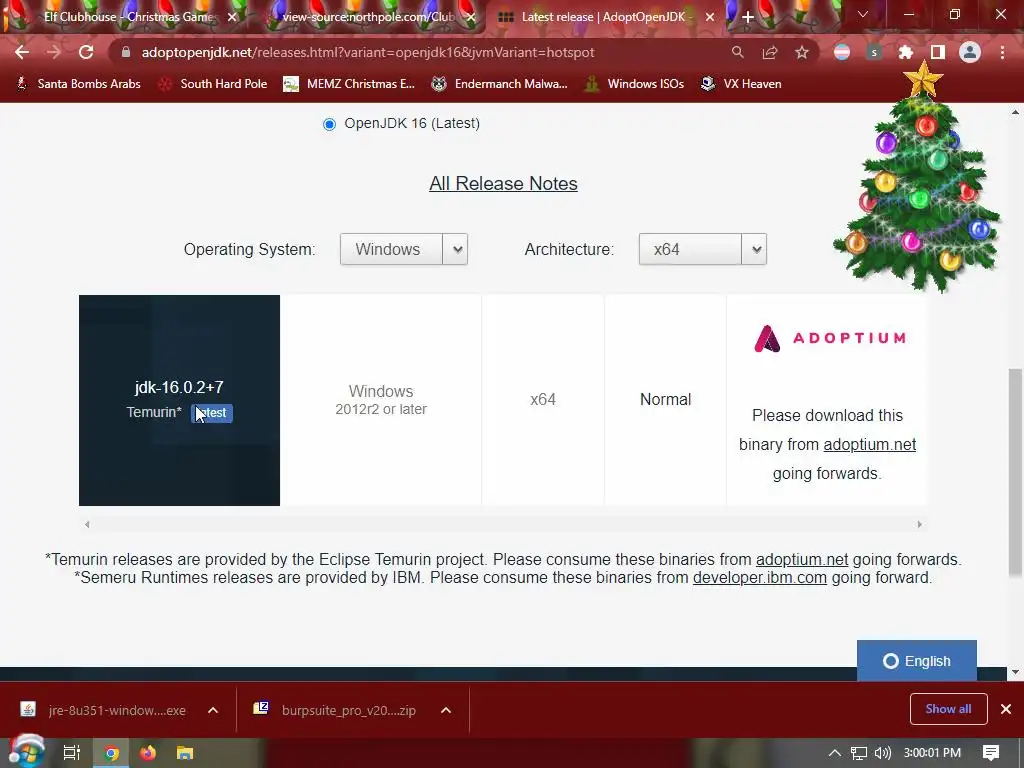Expand options for jre-8u351 download

pyautogui.click(x=213, y=711)
